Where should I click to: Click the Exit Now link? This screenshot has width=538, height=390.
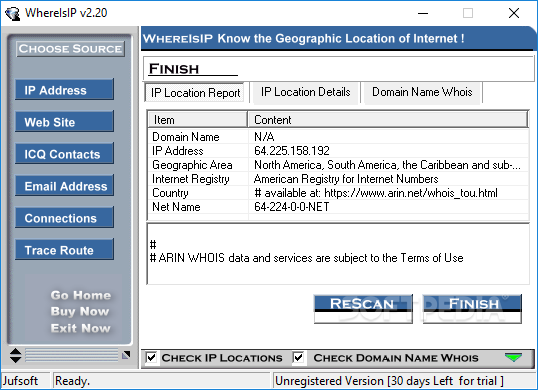81,328
